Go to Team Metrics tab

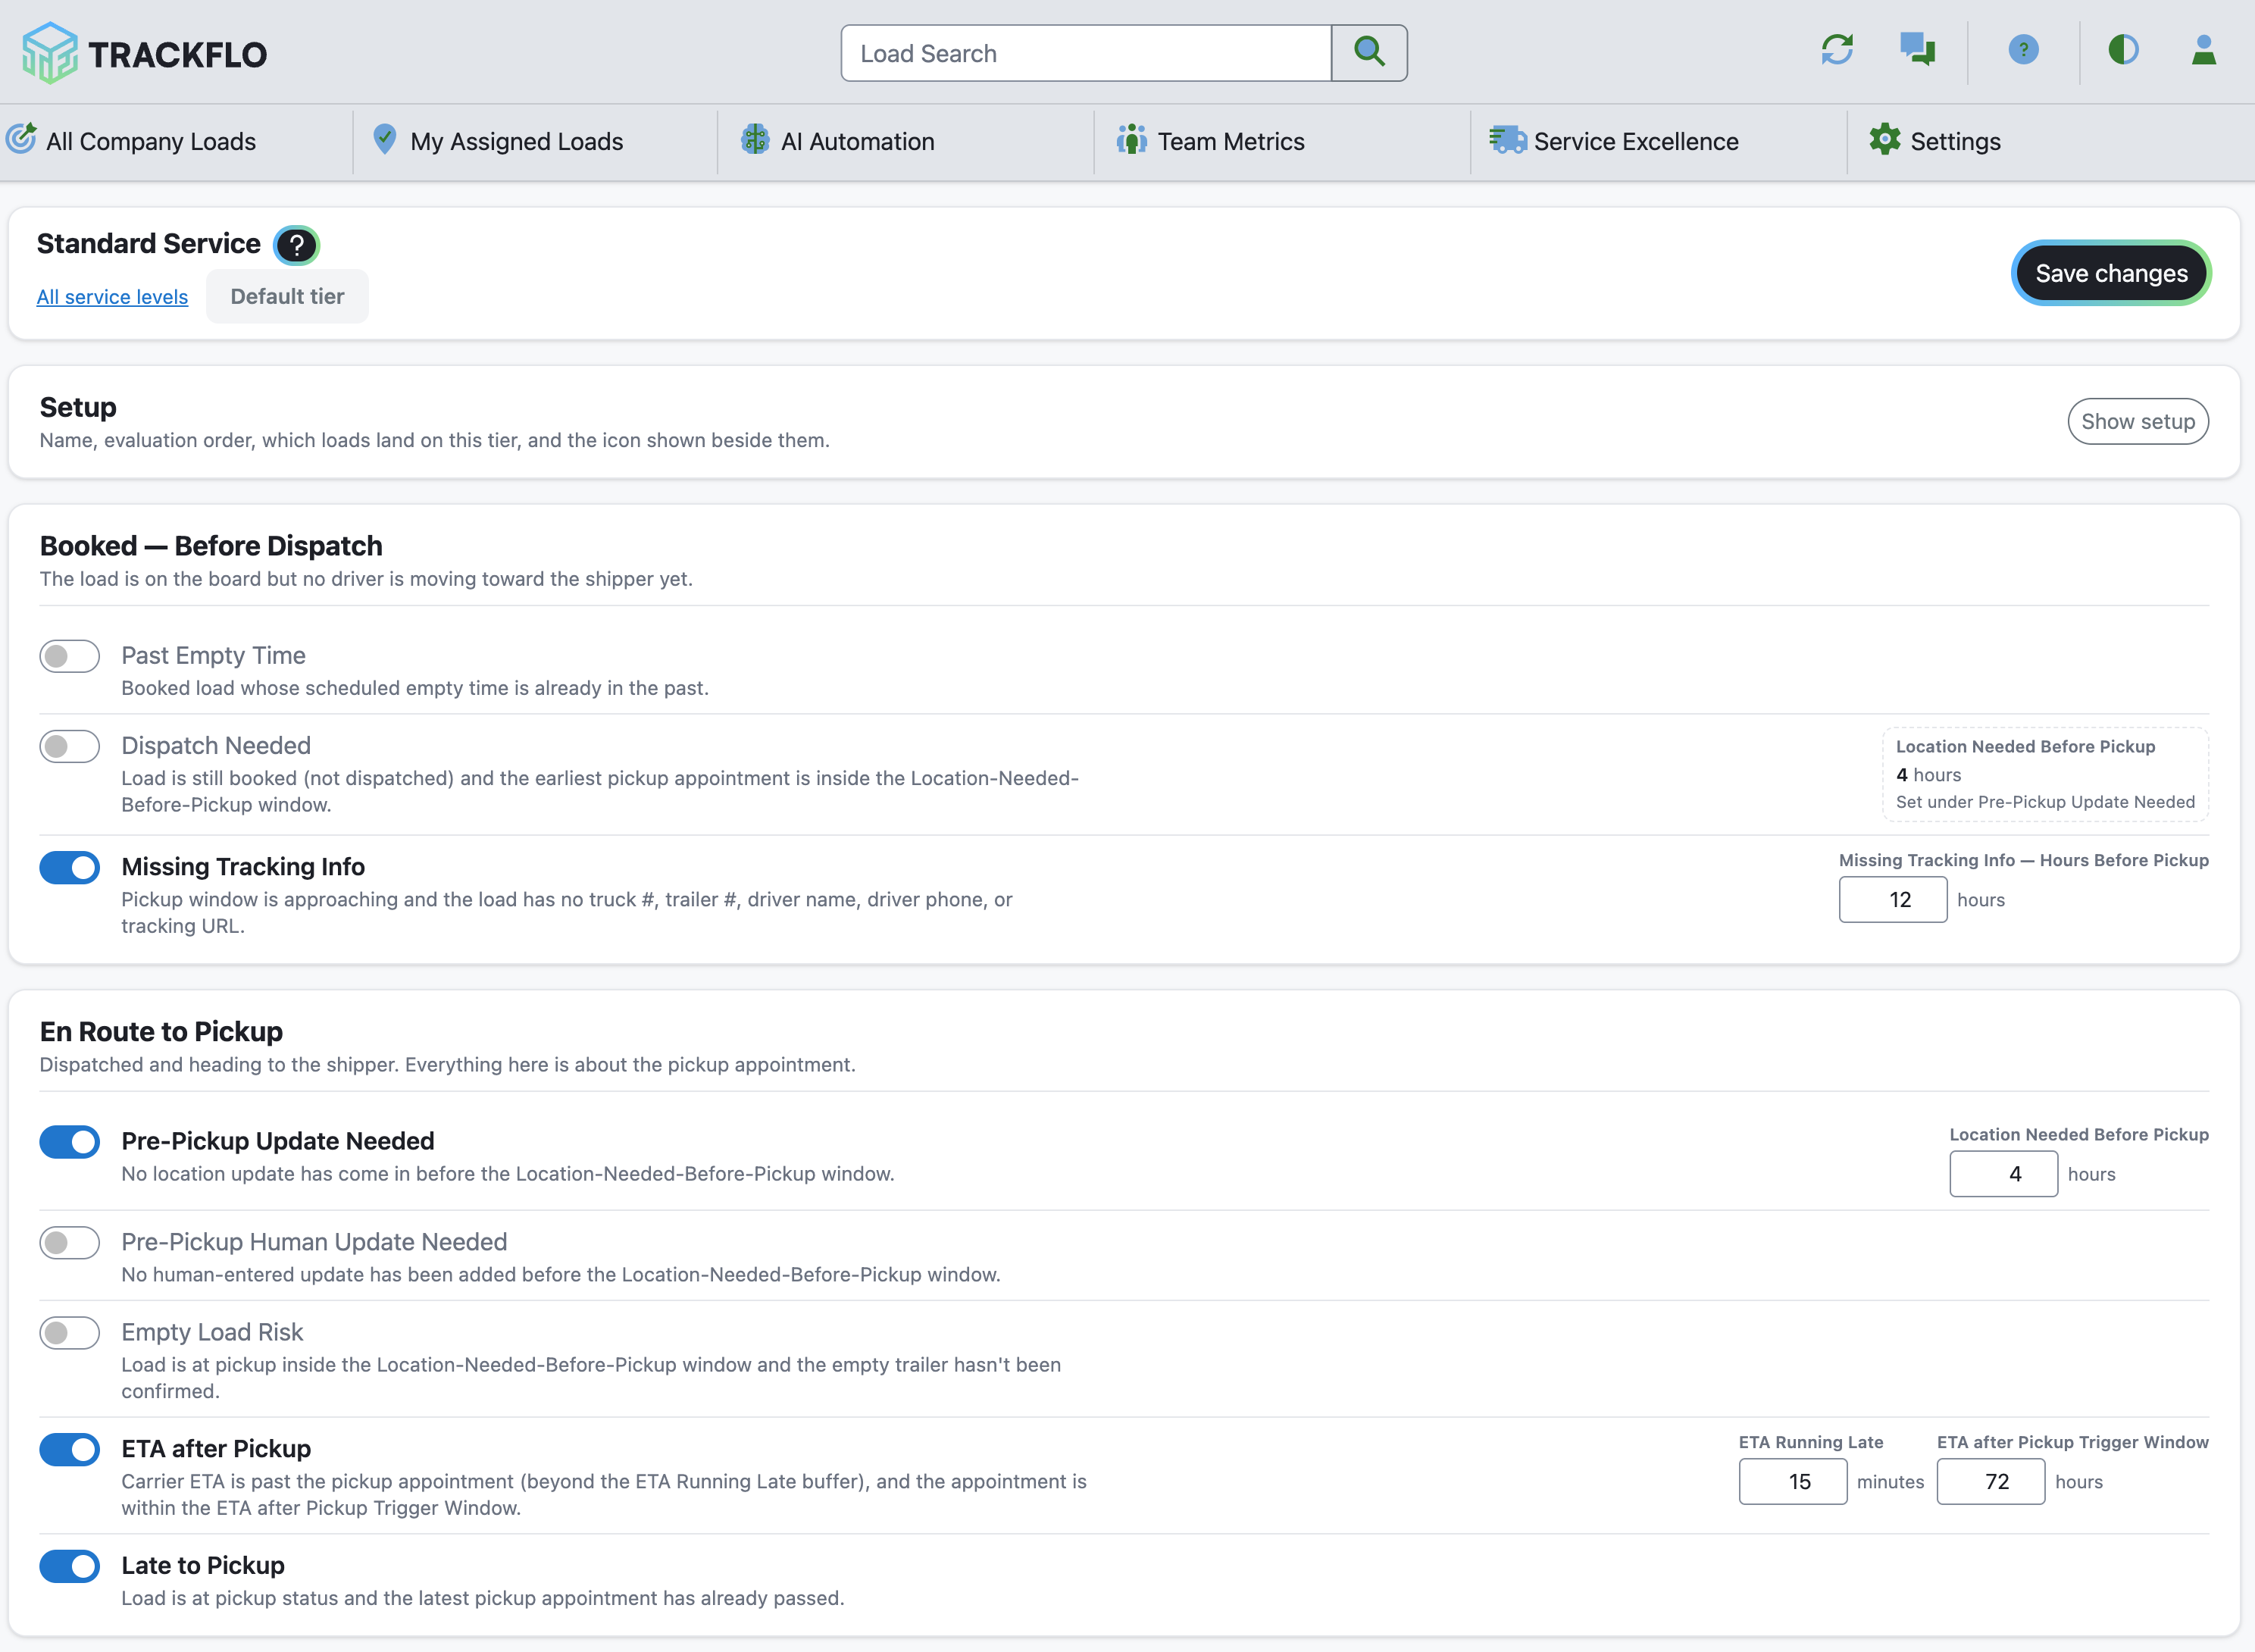coord(1211,141)
